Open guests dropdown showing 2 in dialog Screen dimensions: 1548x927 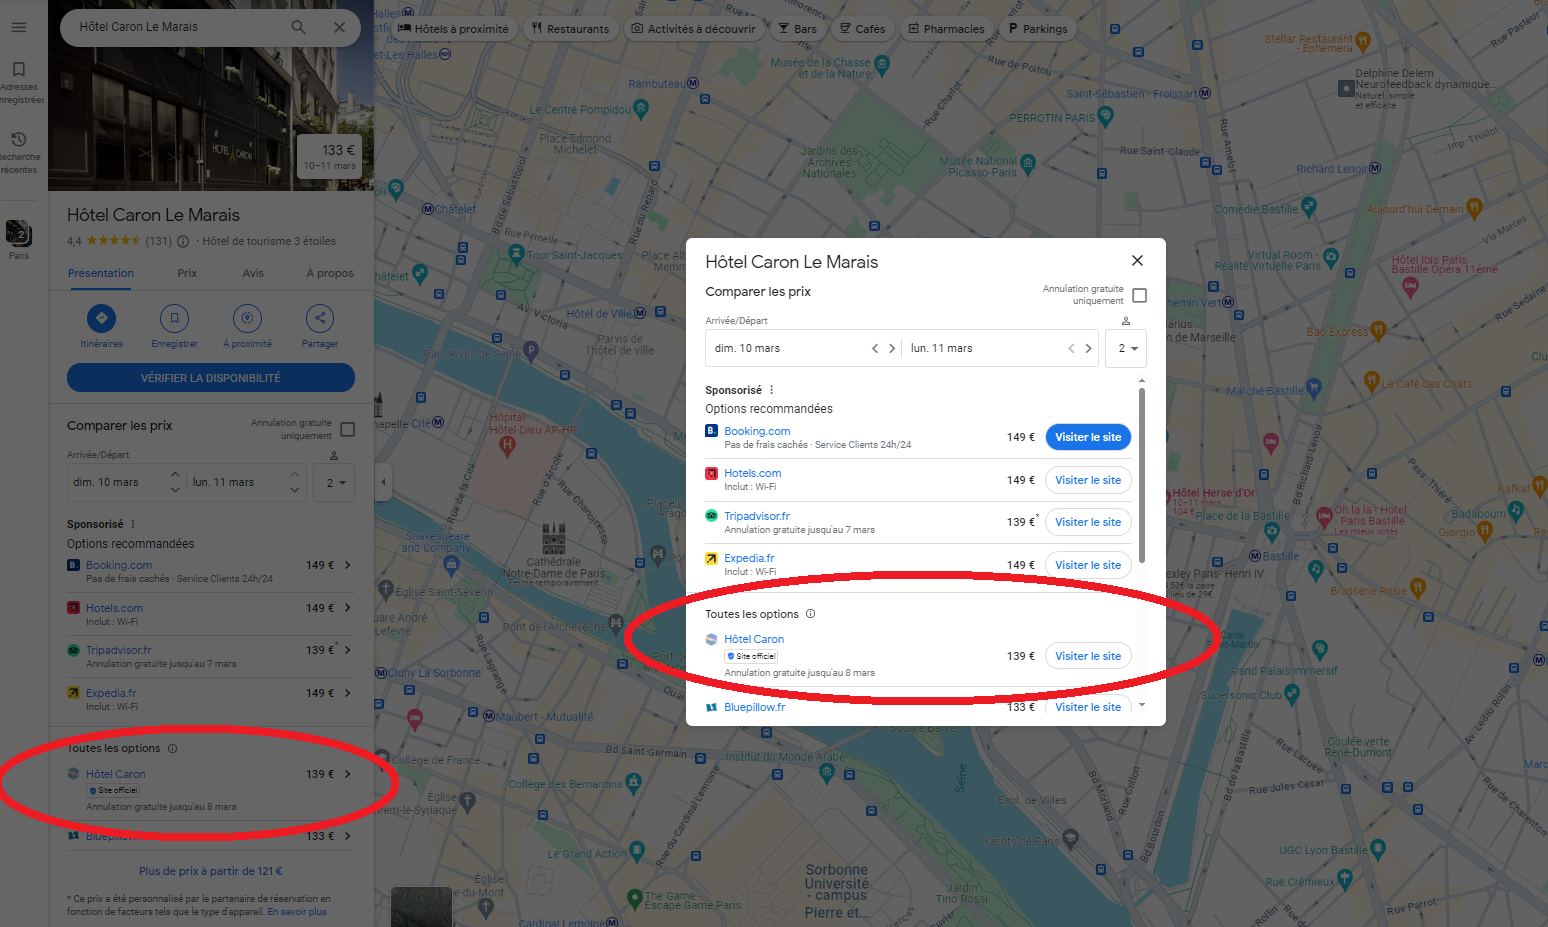click(x=1126, y=348)
